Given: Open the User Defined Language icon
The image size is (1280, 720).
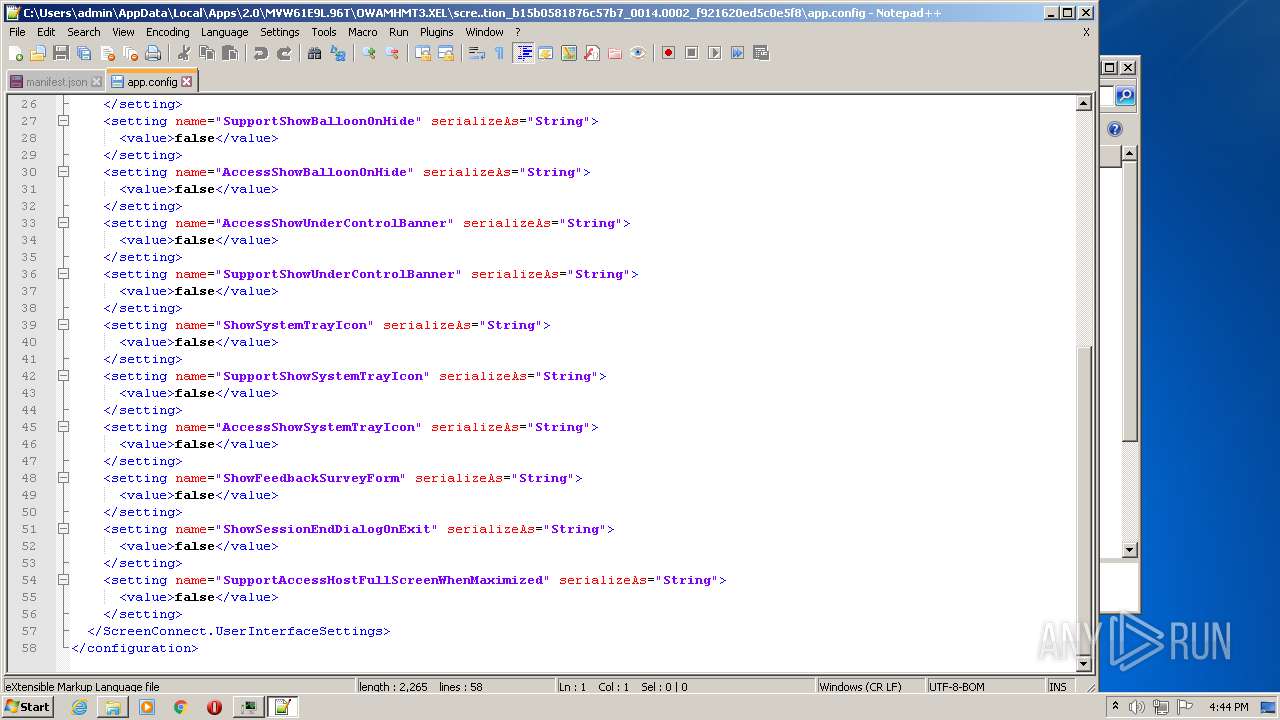Looking at the screenshot, I should pos(546,53).
